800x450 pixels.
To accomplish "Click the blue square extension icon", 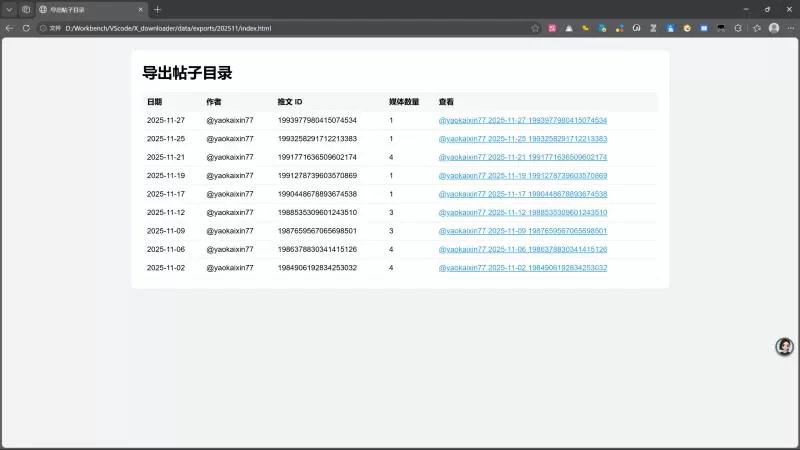I will pyautogui.click(x=704, y=28).
